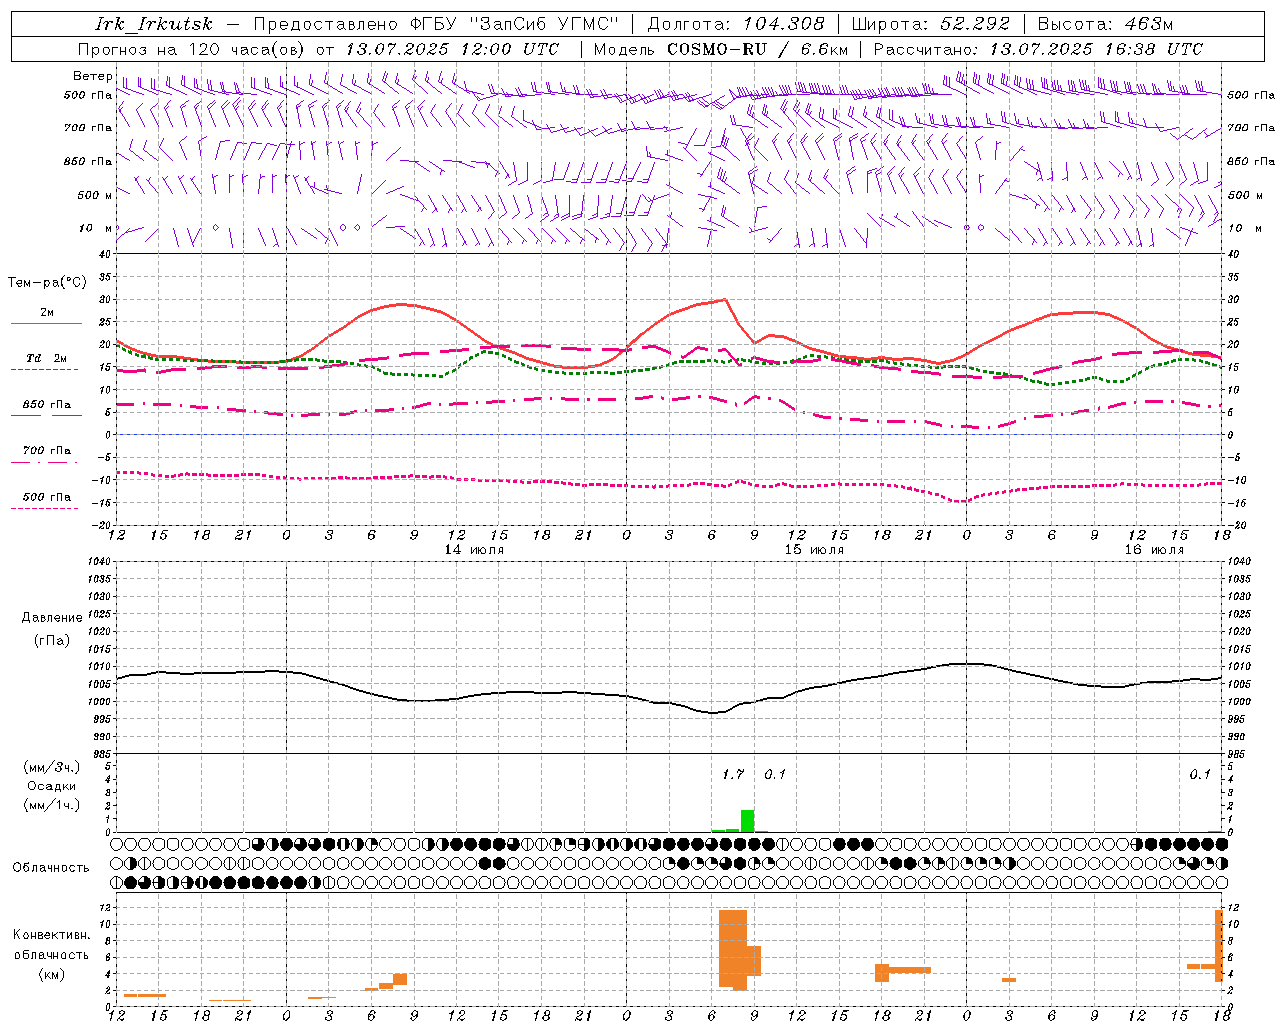Viewport: 1280px width, 1024px height.
Task: Click the (мм/3ч.) precipitation unit label
Action: [52, 767]
